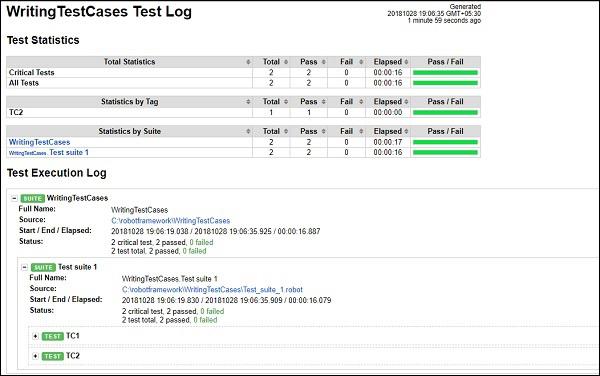The image size is (600, 376).
Task: Sort Statistics by Tag Elapsed column
Action: coord(406,102)
